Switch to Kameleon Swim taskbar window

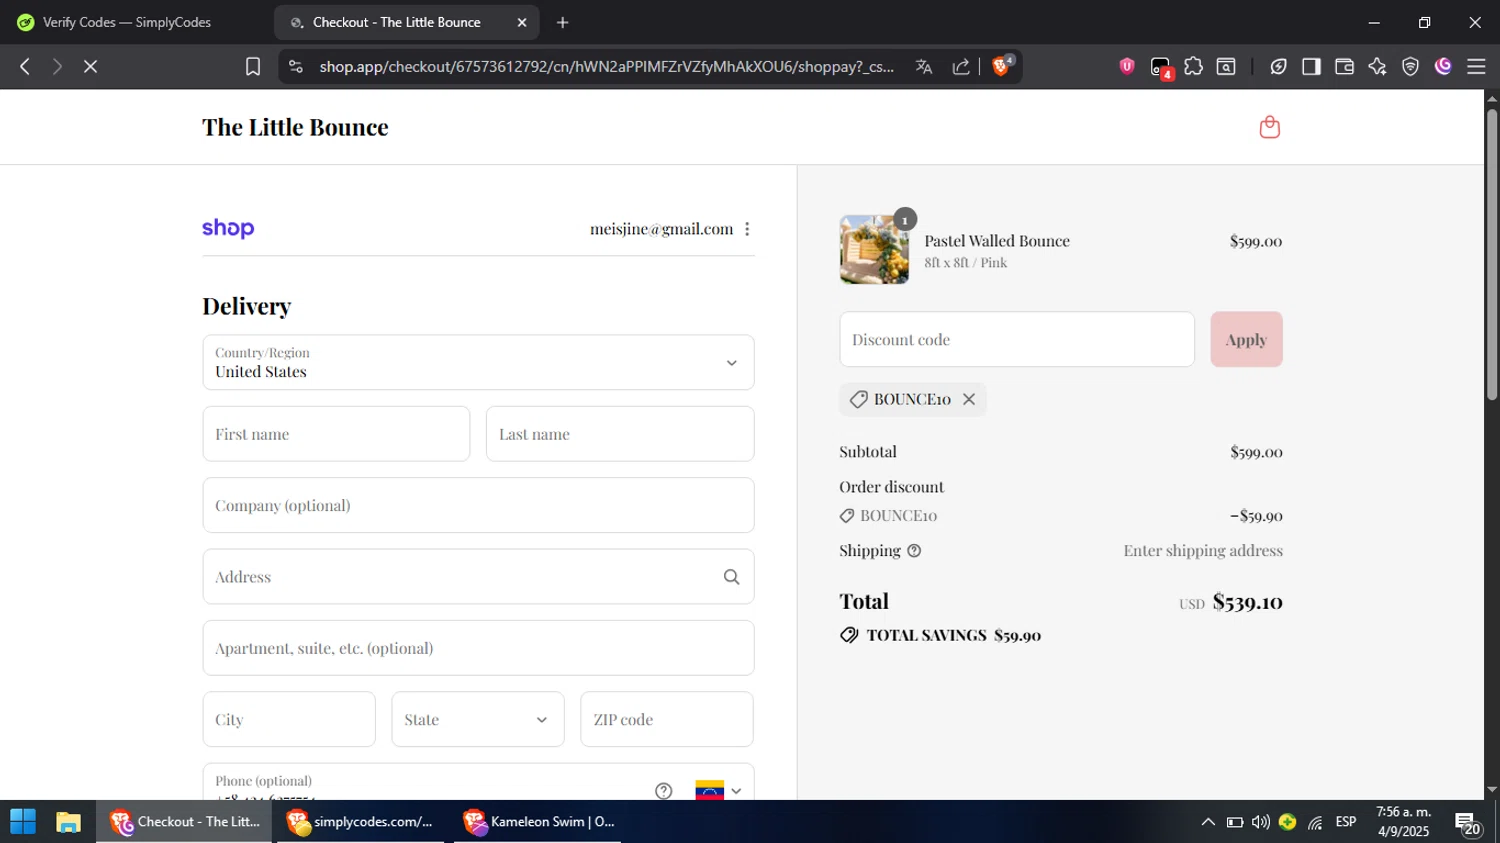[538, 822]
